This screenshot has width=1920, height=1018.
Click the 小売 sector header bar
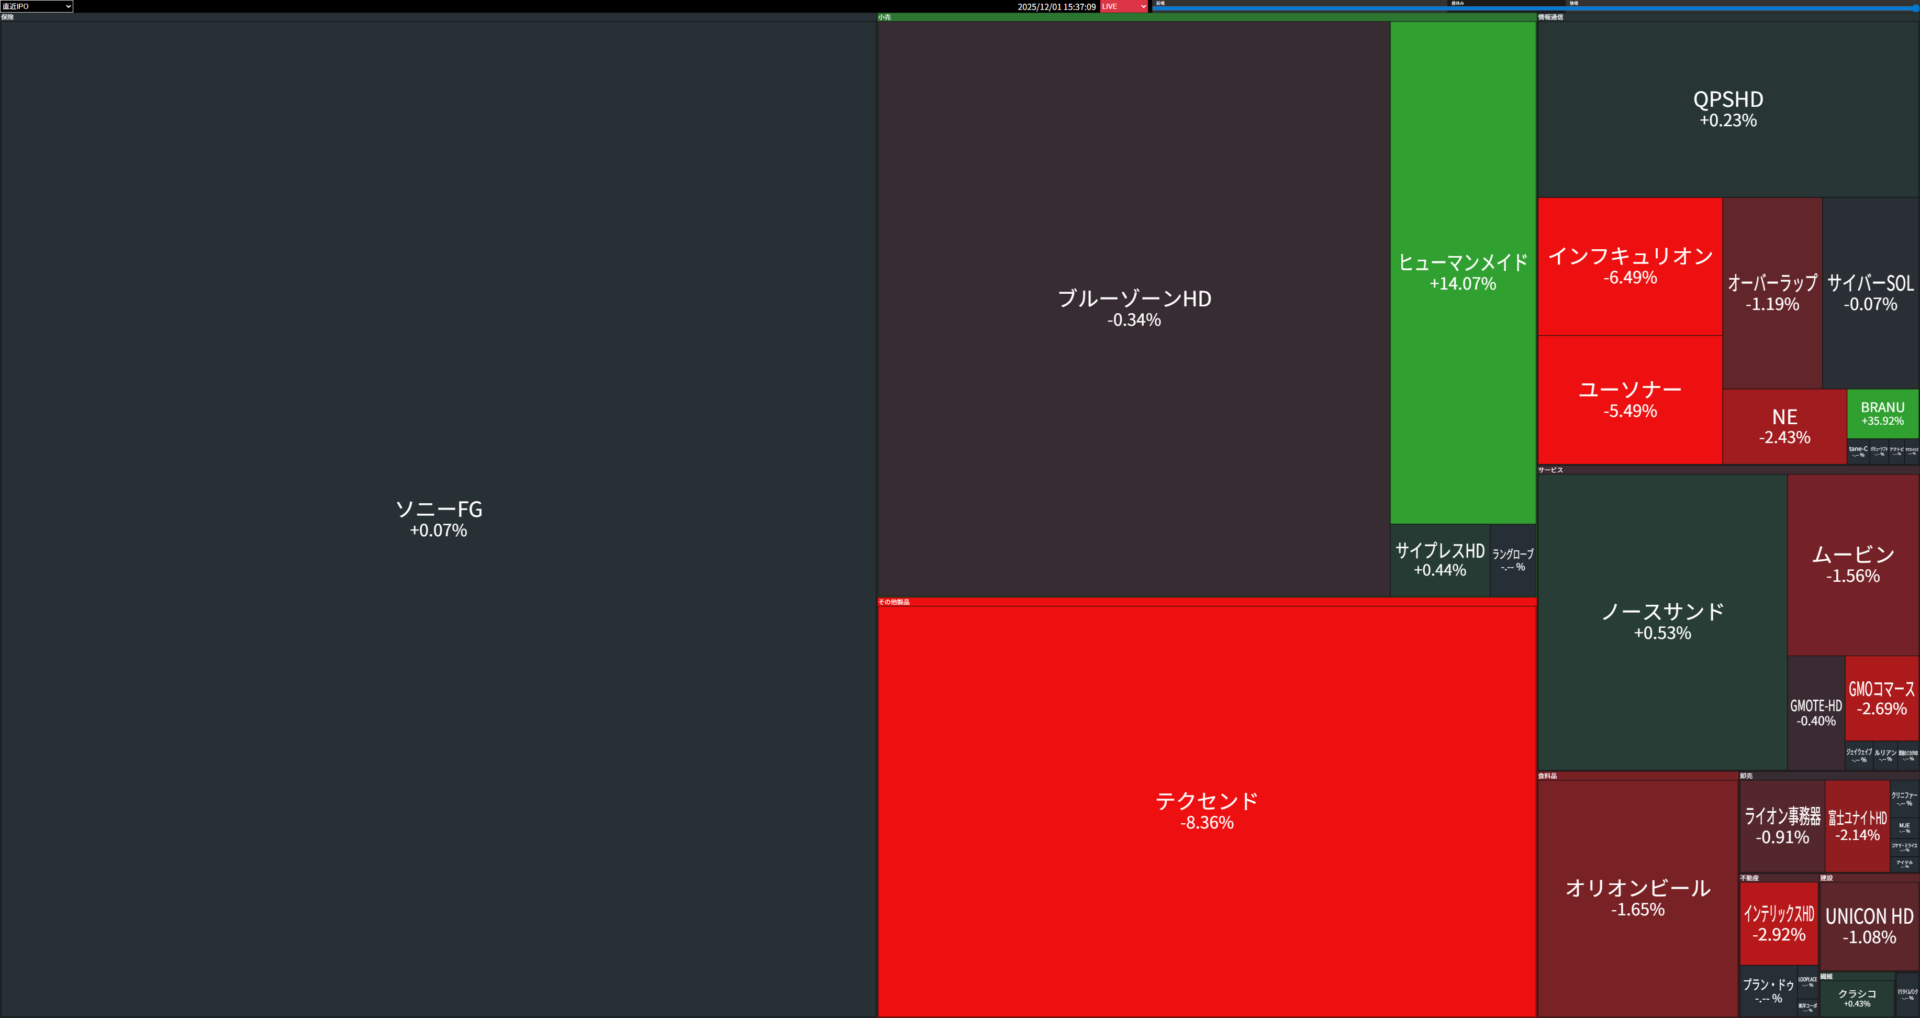(x=1206, y=17)
